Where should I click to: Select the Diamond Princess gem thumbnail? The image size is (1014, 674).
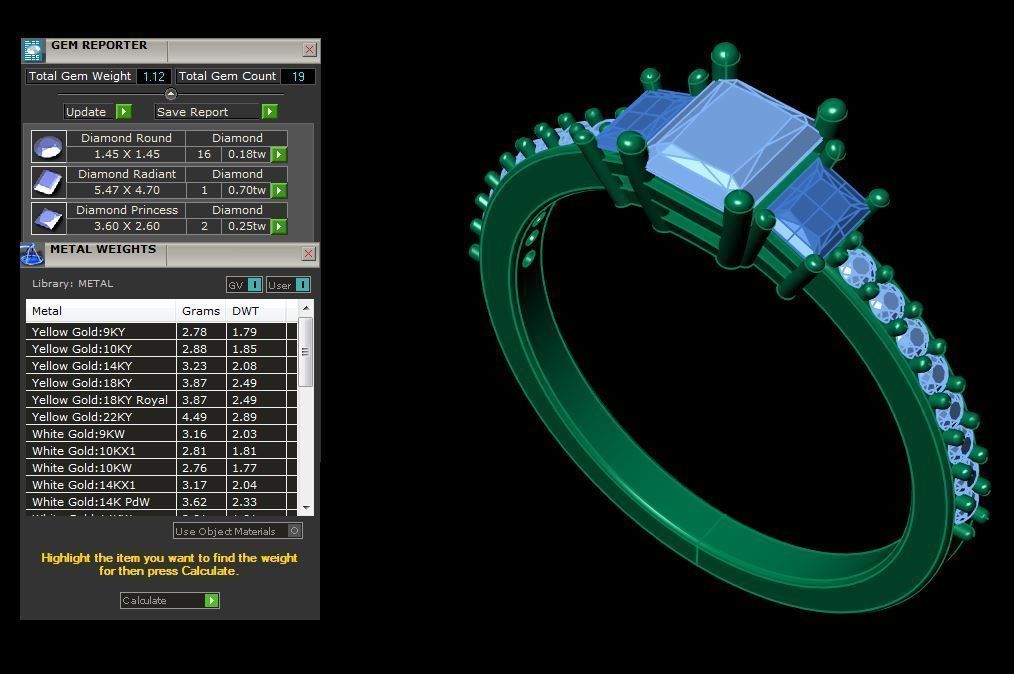[x=49, y=219]
